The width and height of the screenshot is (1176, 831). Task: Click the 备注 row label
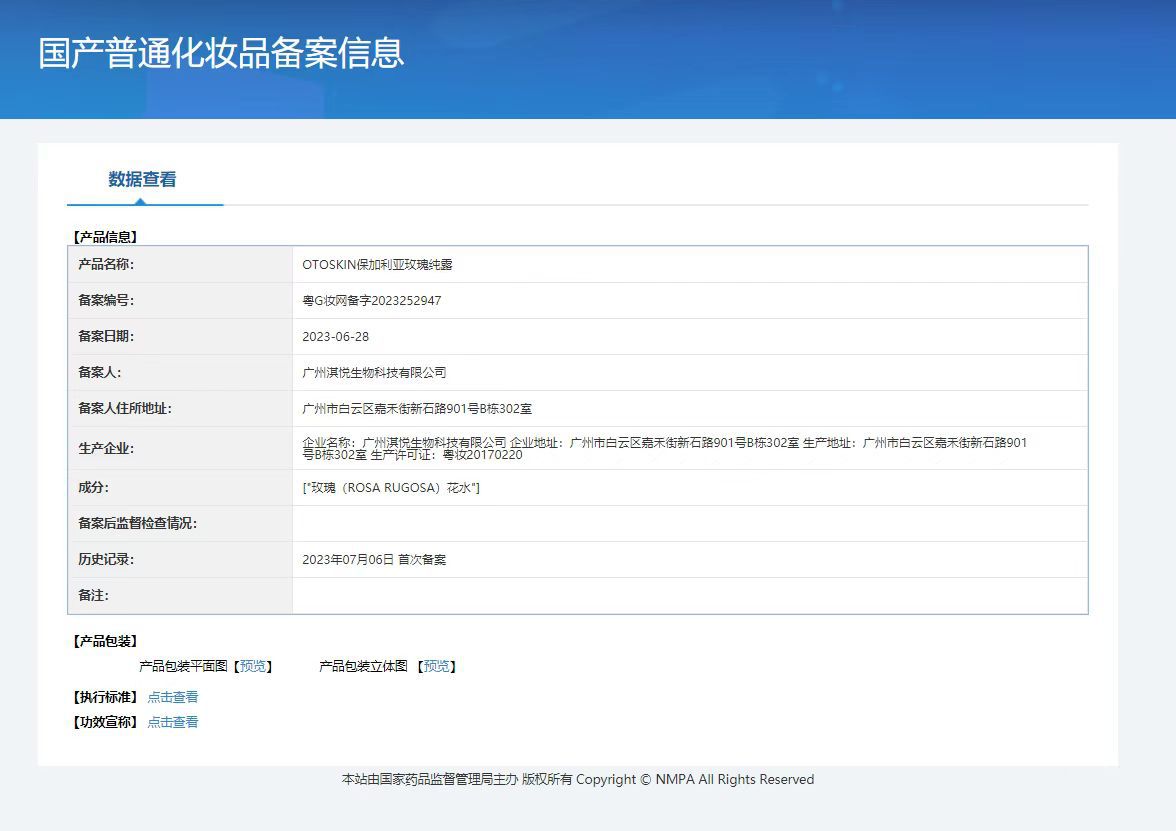[x=93, y=596]
